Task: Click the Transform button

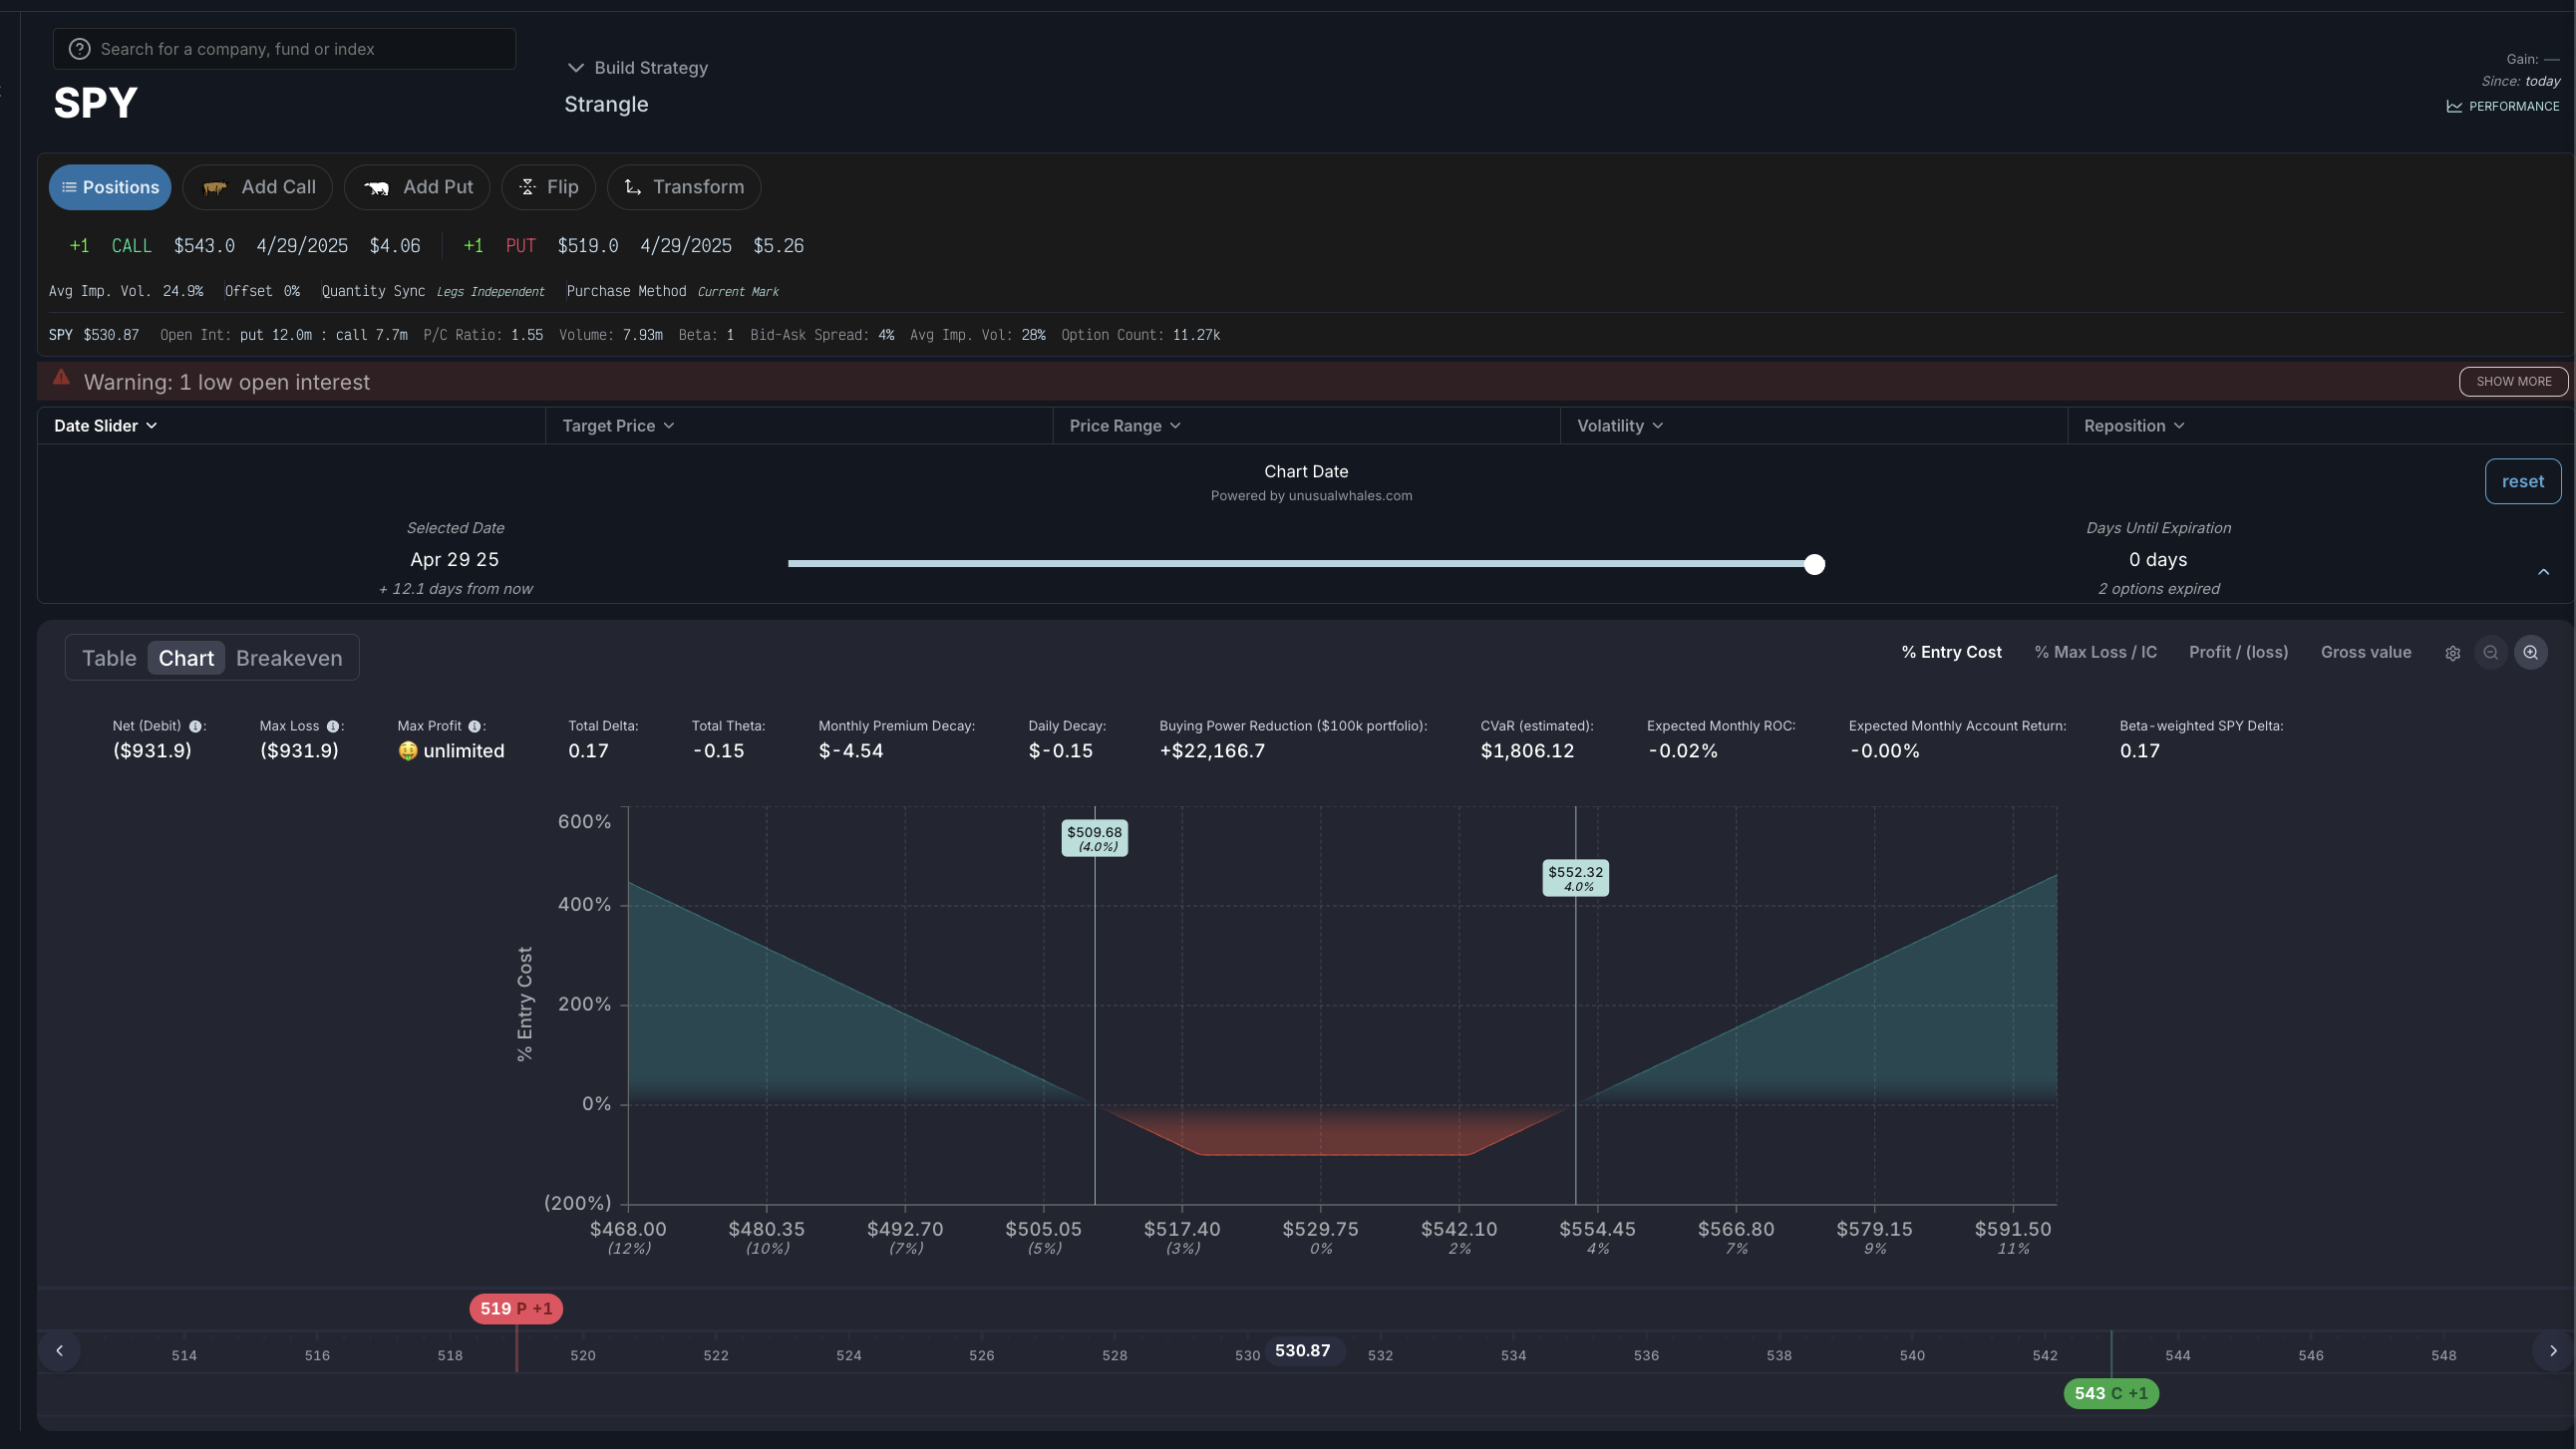Action: pyautogui.click(x=684, y=187)
